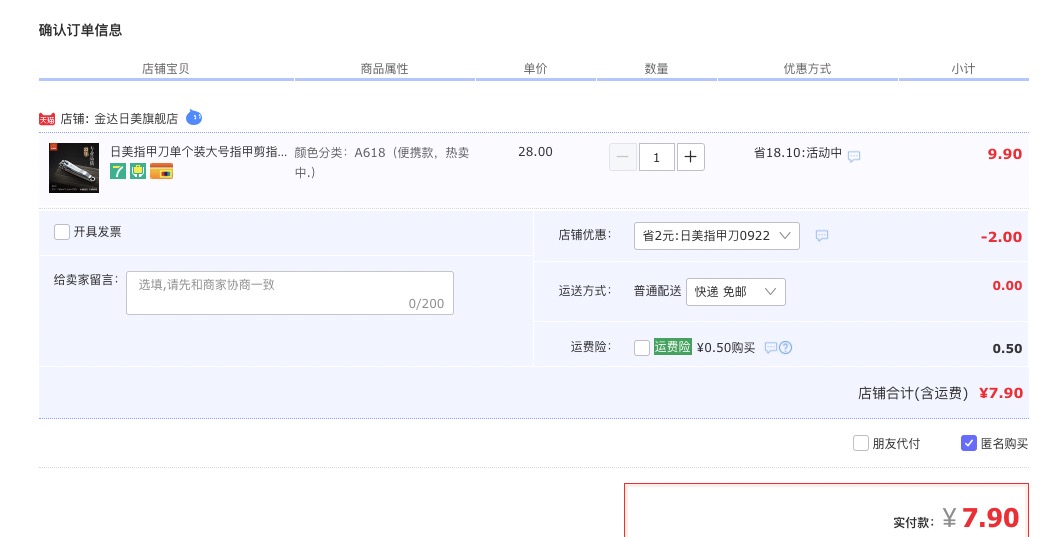
Task: Check the 开具发票 invoice checkbox
Action: point(62,232)
